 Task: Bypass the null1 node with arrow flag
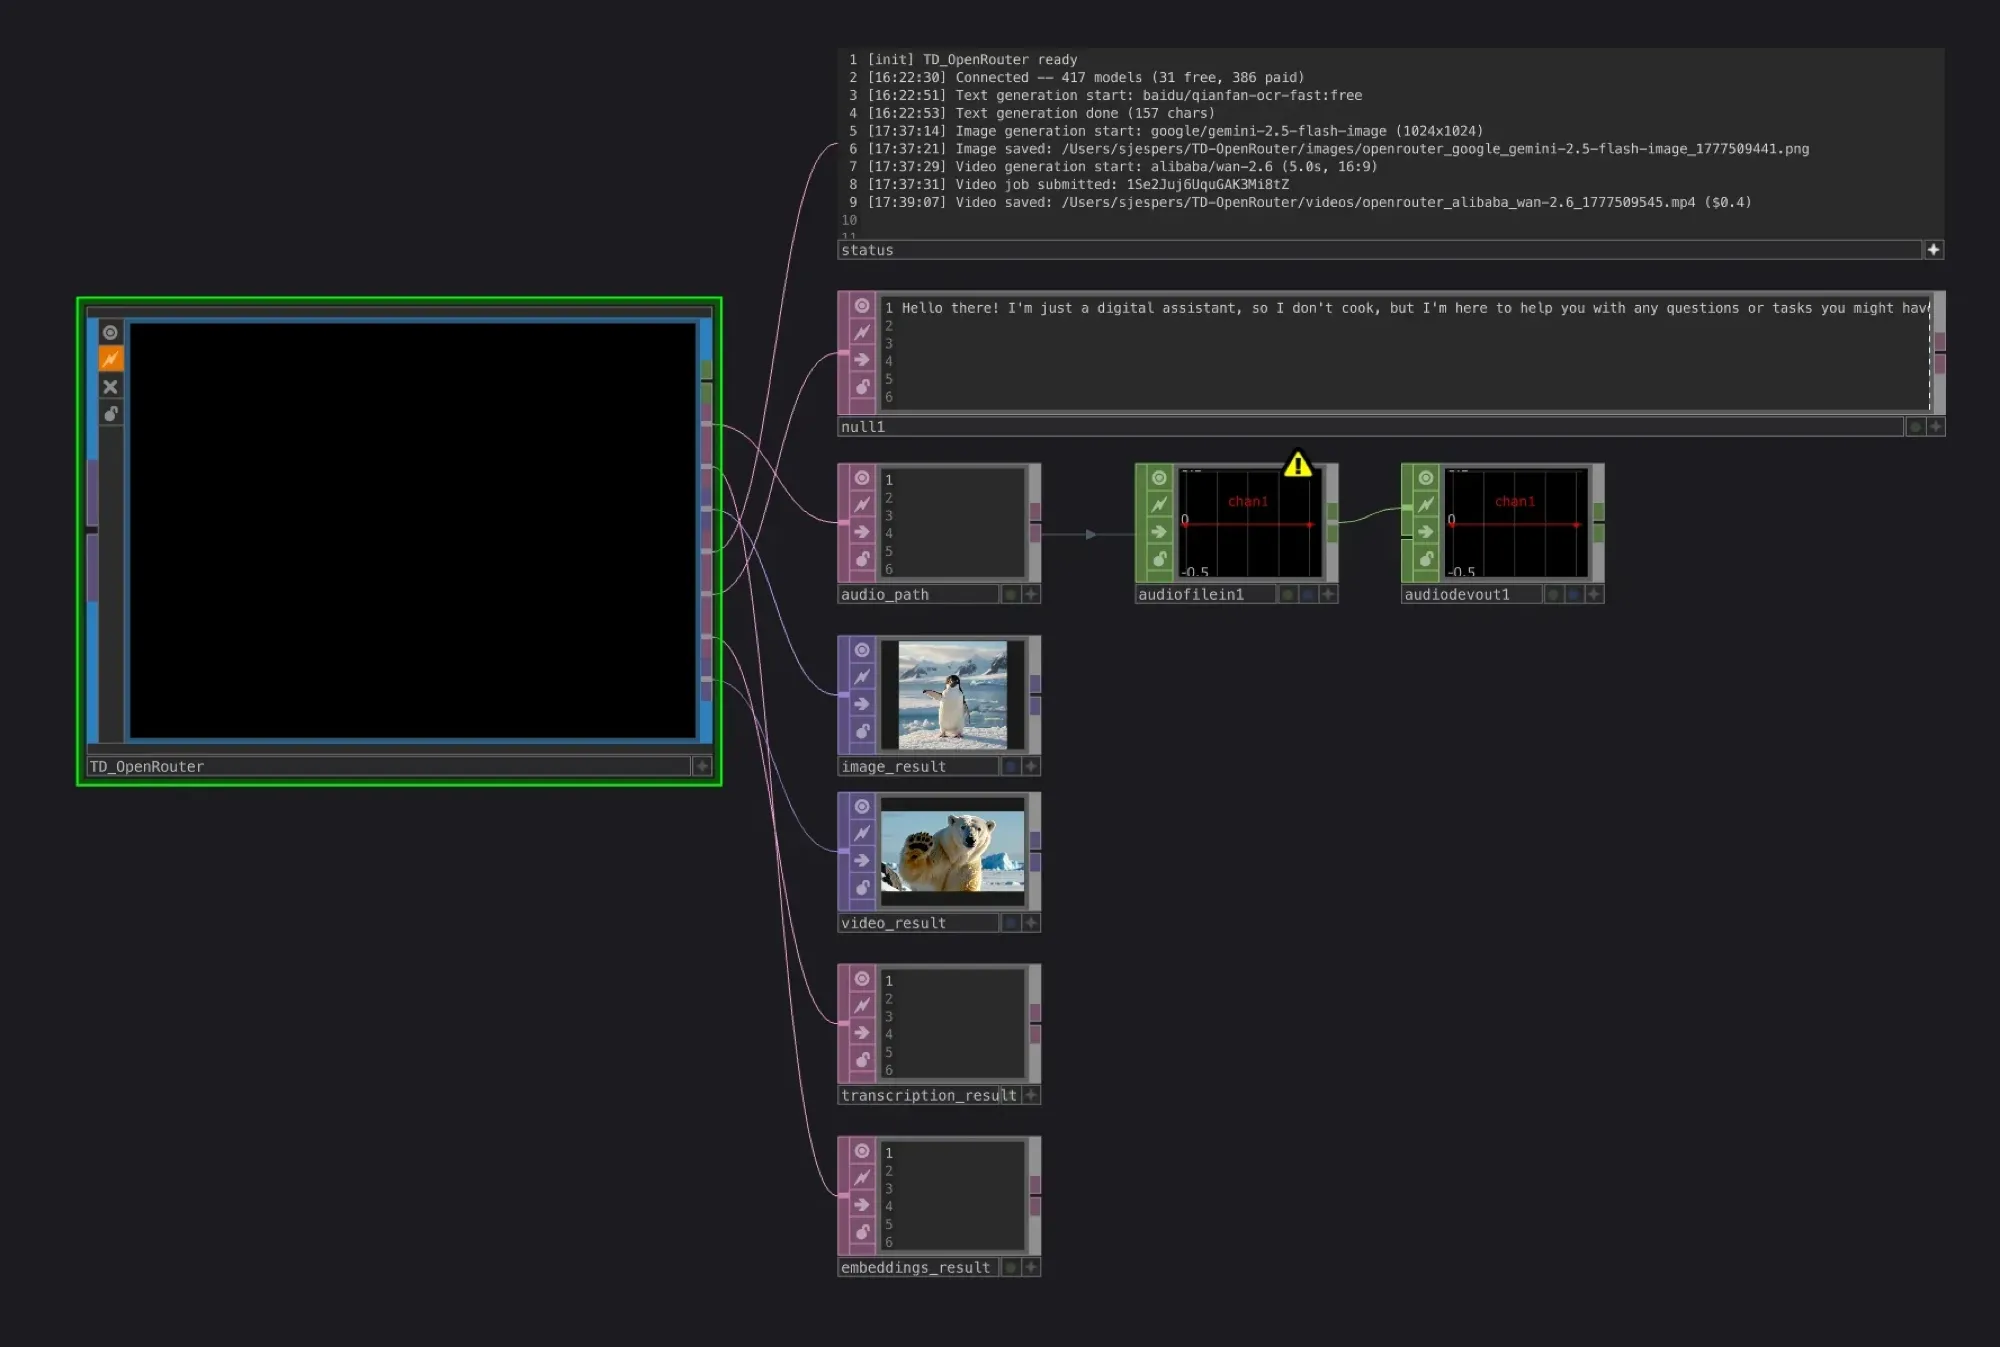[862, 359]
